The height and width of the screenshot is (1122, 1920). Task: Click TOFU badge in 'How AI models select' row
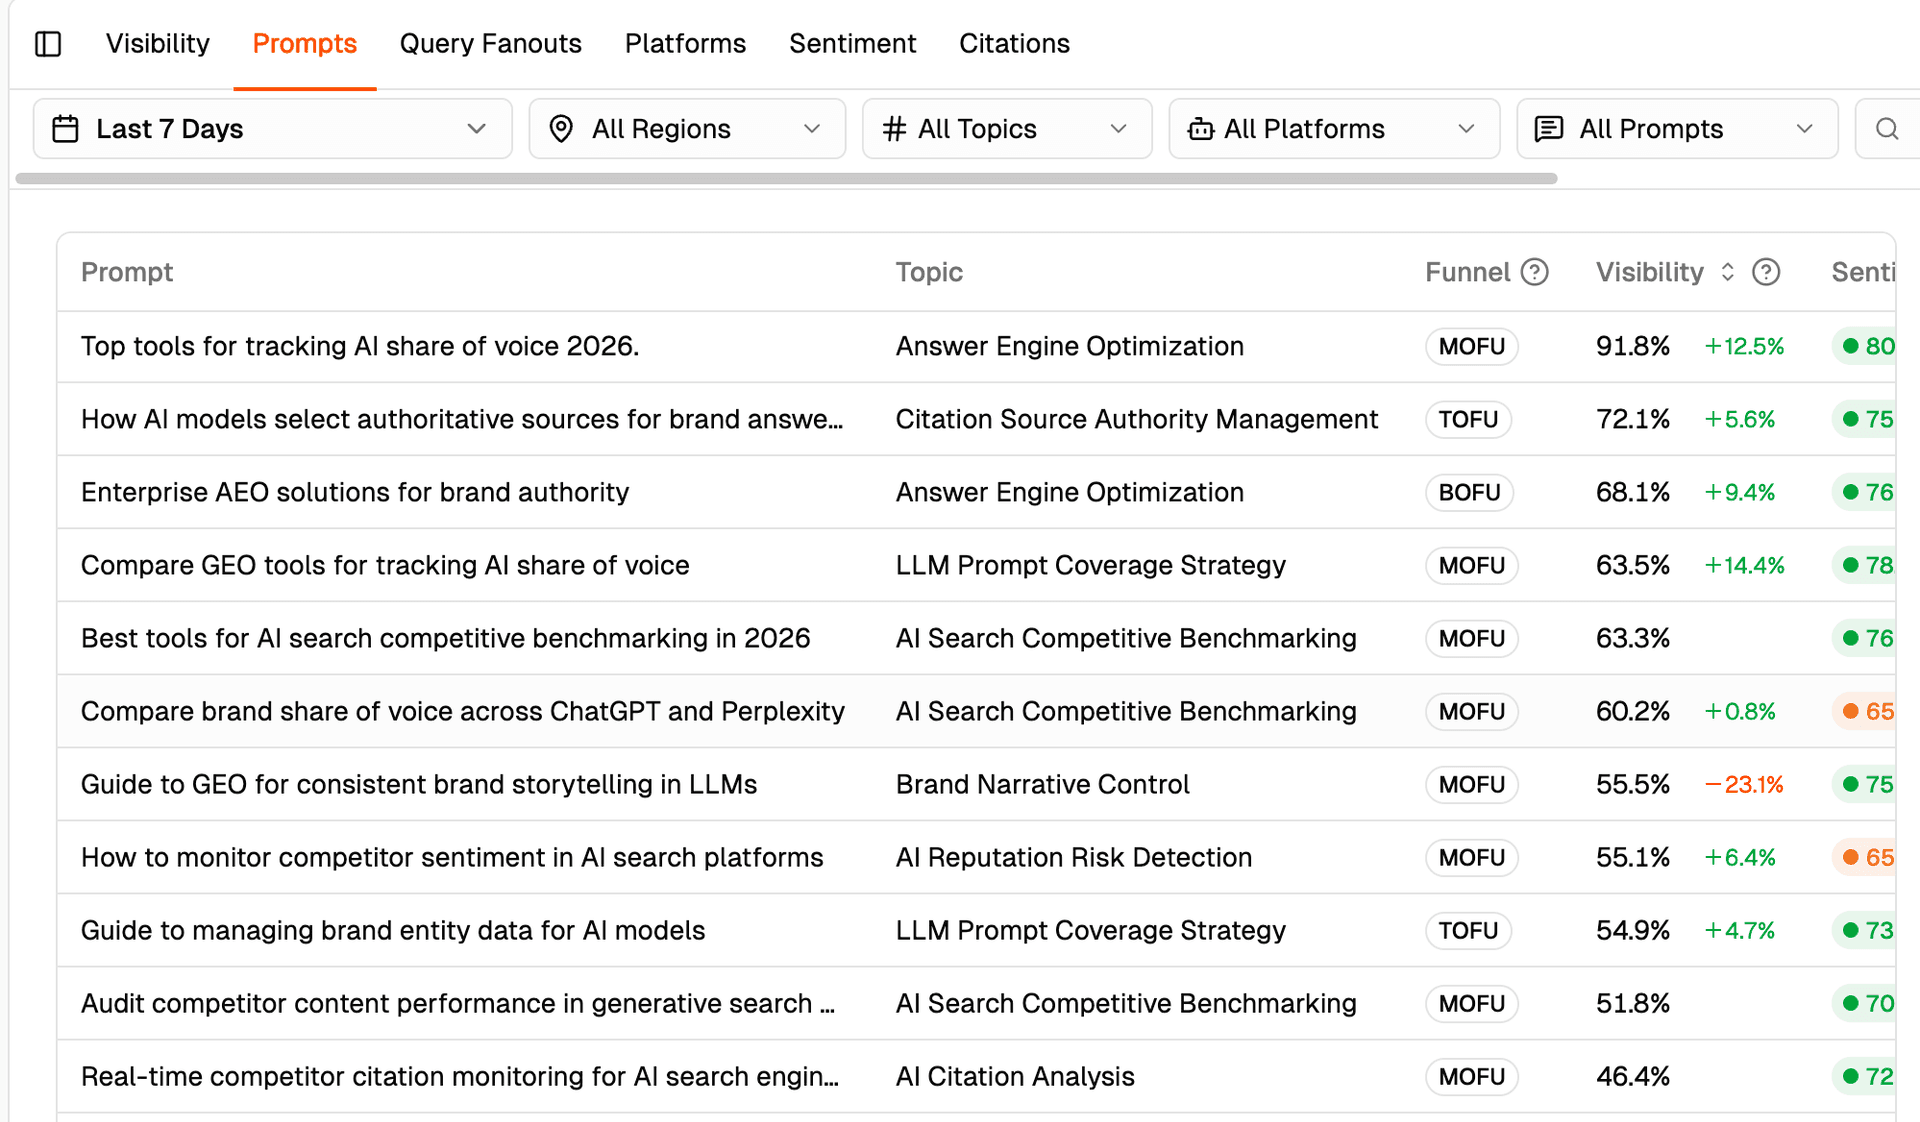click(1468, 419)
